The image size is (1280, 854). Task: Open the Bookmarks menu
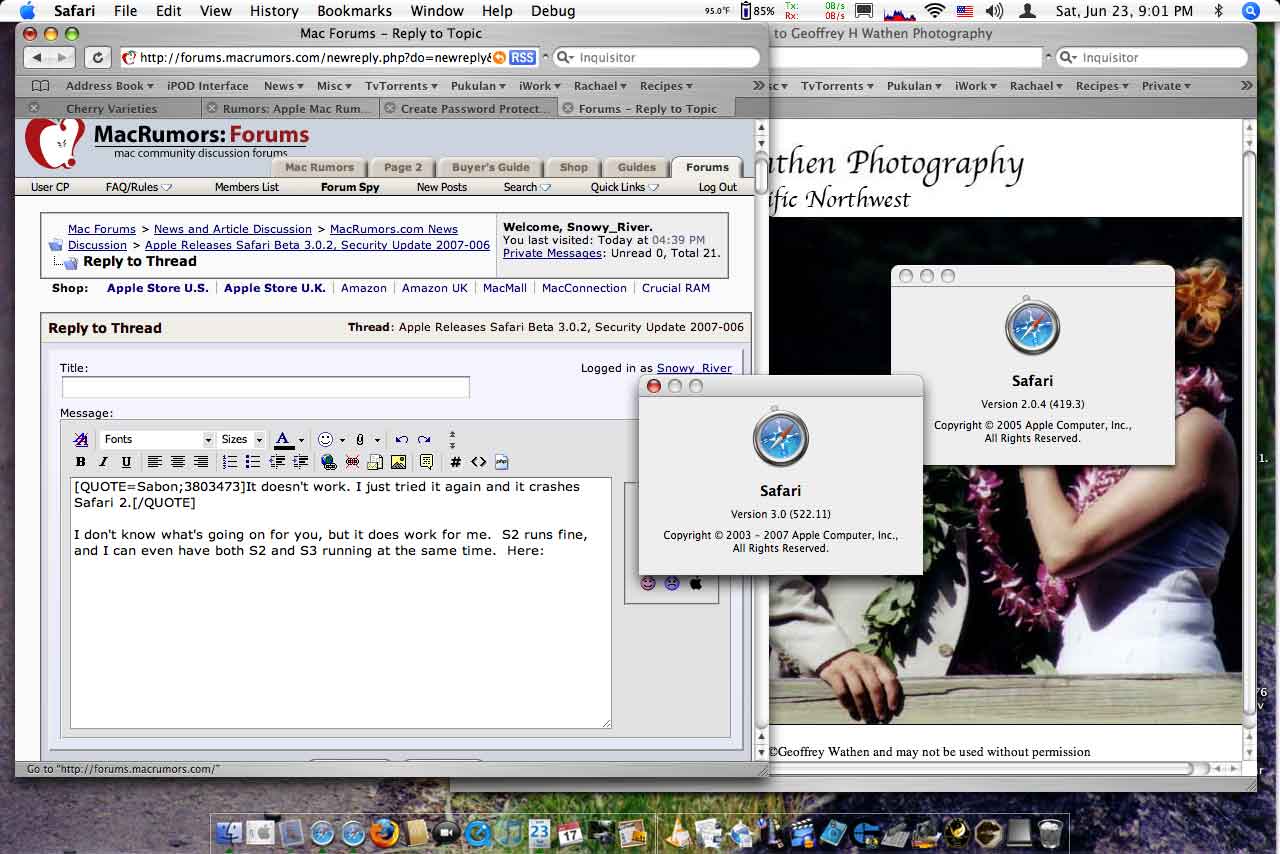[355, 11]
